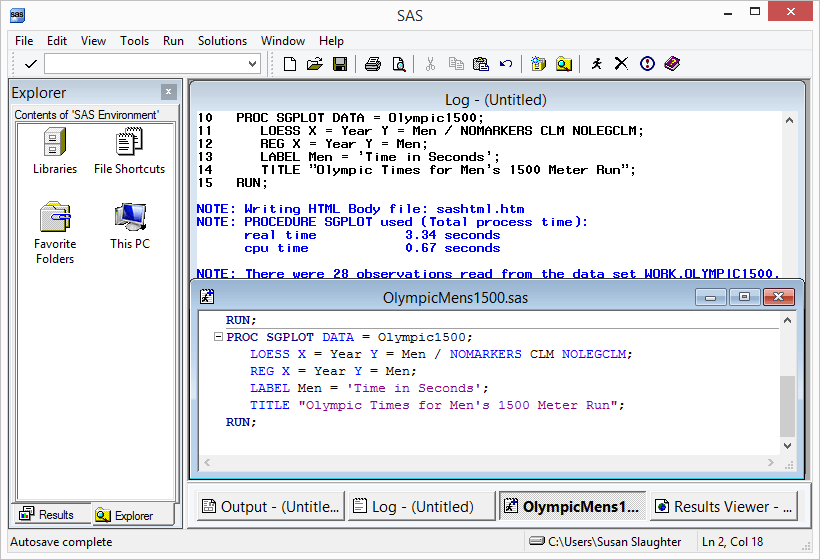Click the 'Log - (Untitled)' window title

(495, 99)
